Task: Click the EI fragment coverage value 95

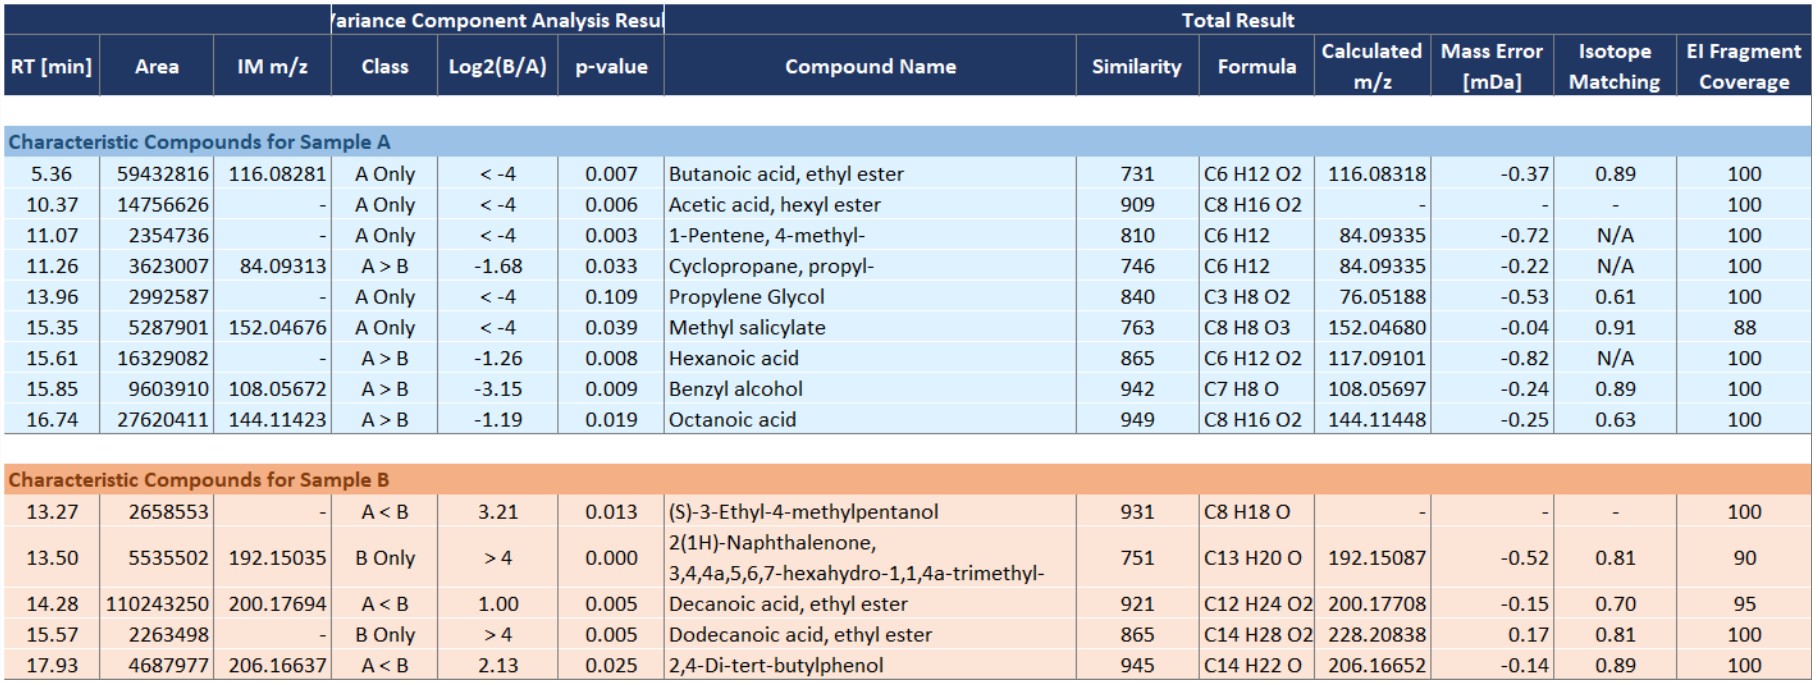Action: coord(1745,604)
